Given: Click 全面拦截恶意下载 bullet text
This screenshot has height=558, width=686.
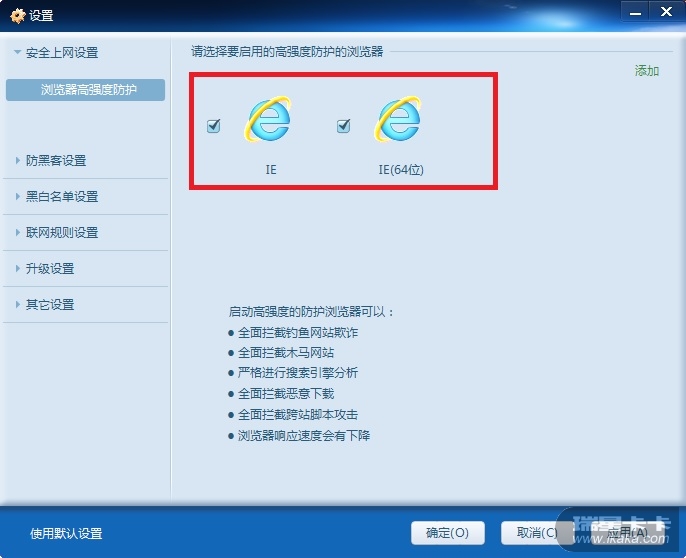Looking at the screenshot, I should [x=286, y=393].
